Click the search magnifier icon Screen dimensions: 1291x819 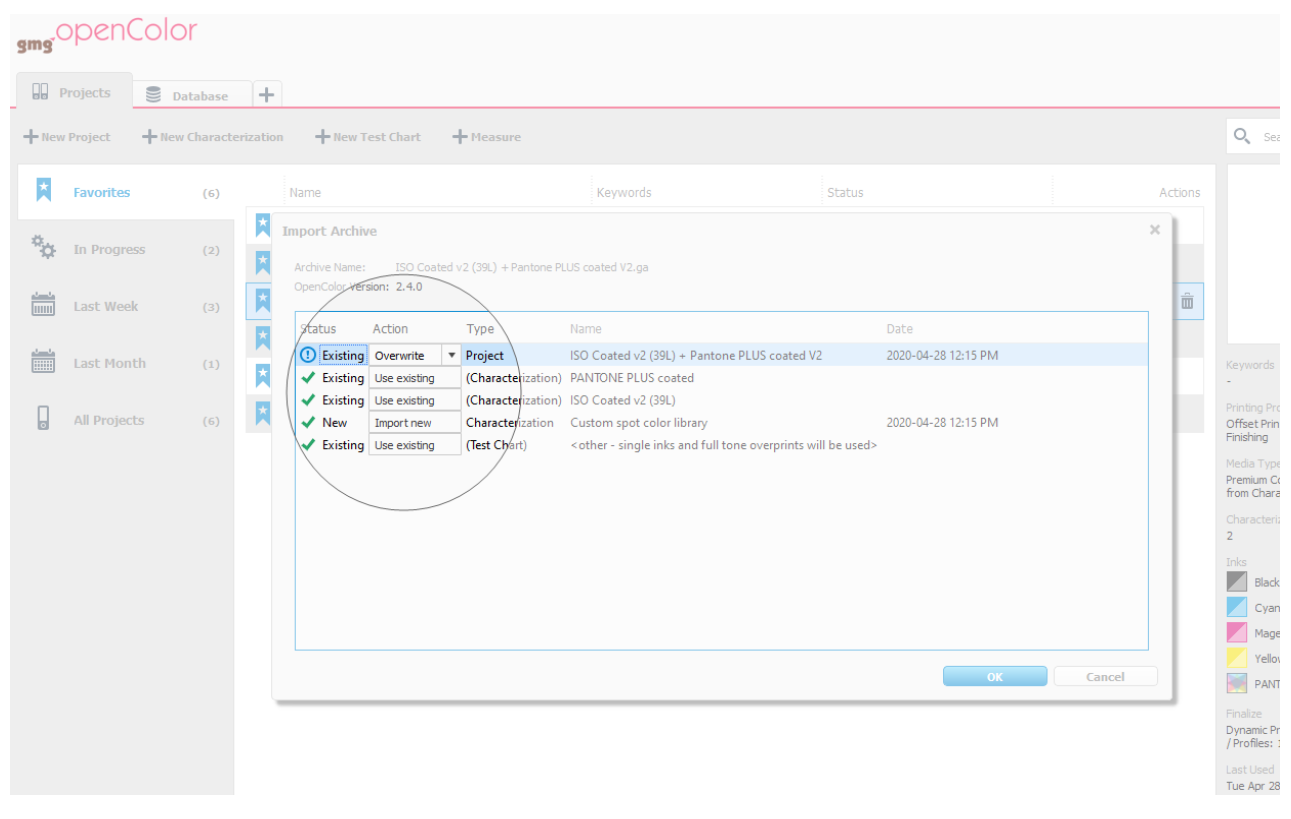point(1242,136)
